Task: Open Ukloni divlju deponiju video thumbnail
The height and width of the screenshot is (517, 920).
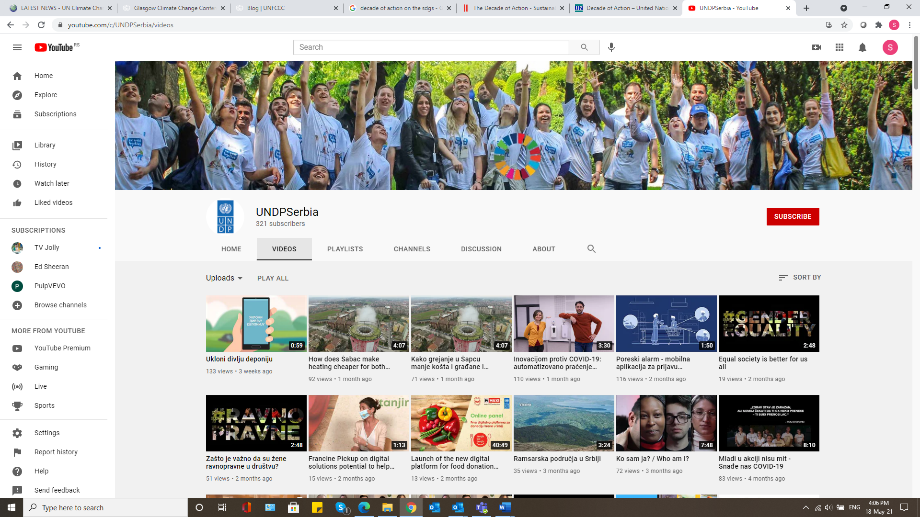Action: click(x=256, y=323)
